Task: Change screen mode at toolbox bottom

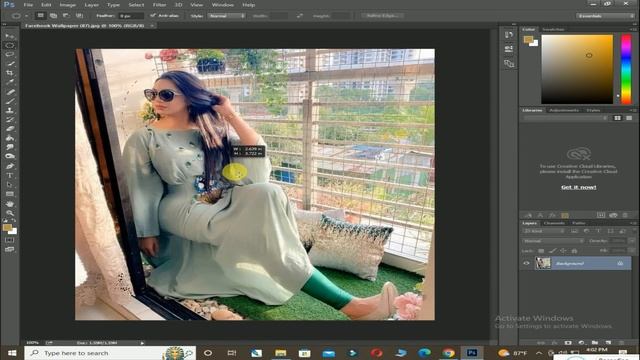Action: coord(10,249)
